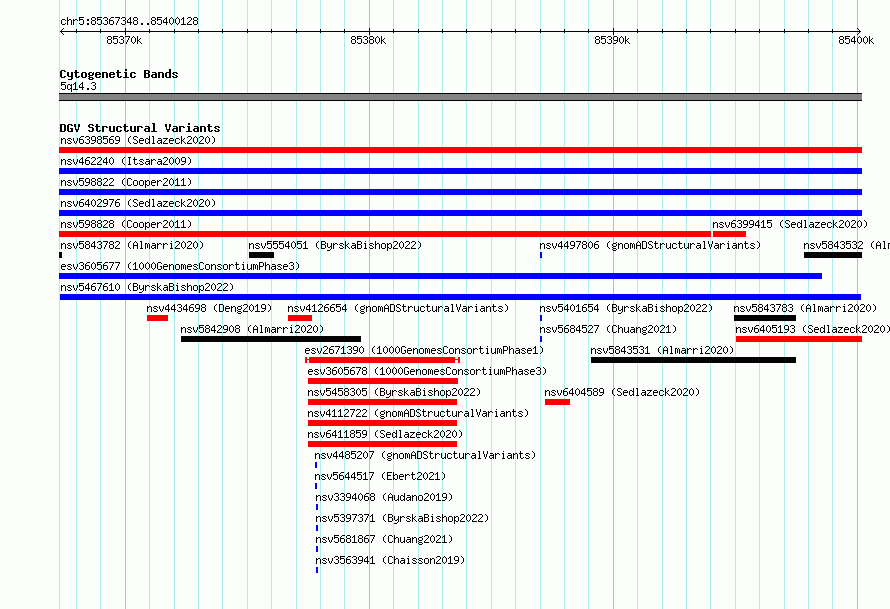This screenshot has width=890, height=609.
Task: Select the red bar under nsv4434698
Action: [x=157, y=318]
